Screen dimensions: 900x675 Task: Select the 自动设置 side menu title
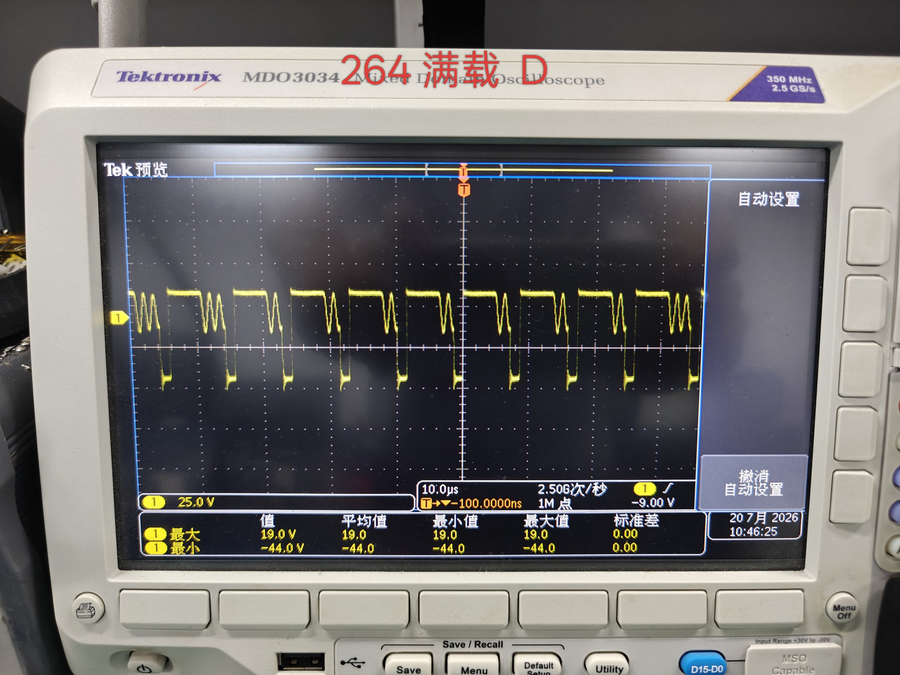[x=769, y=199]
